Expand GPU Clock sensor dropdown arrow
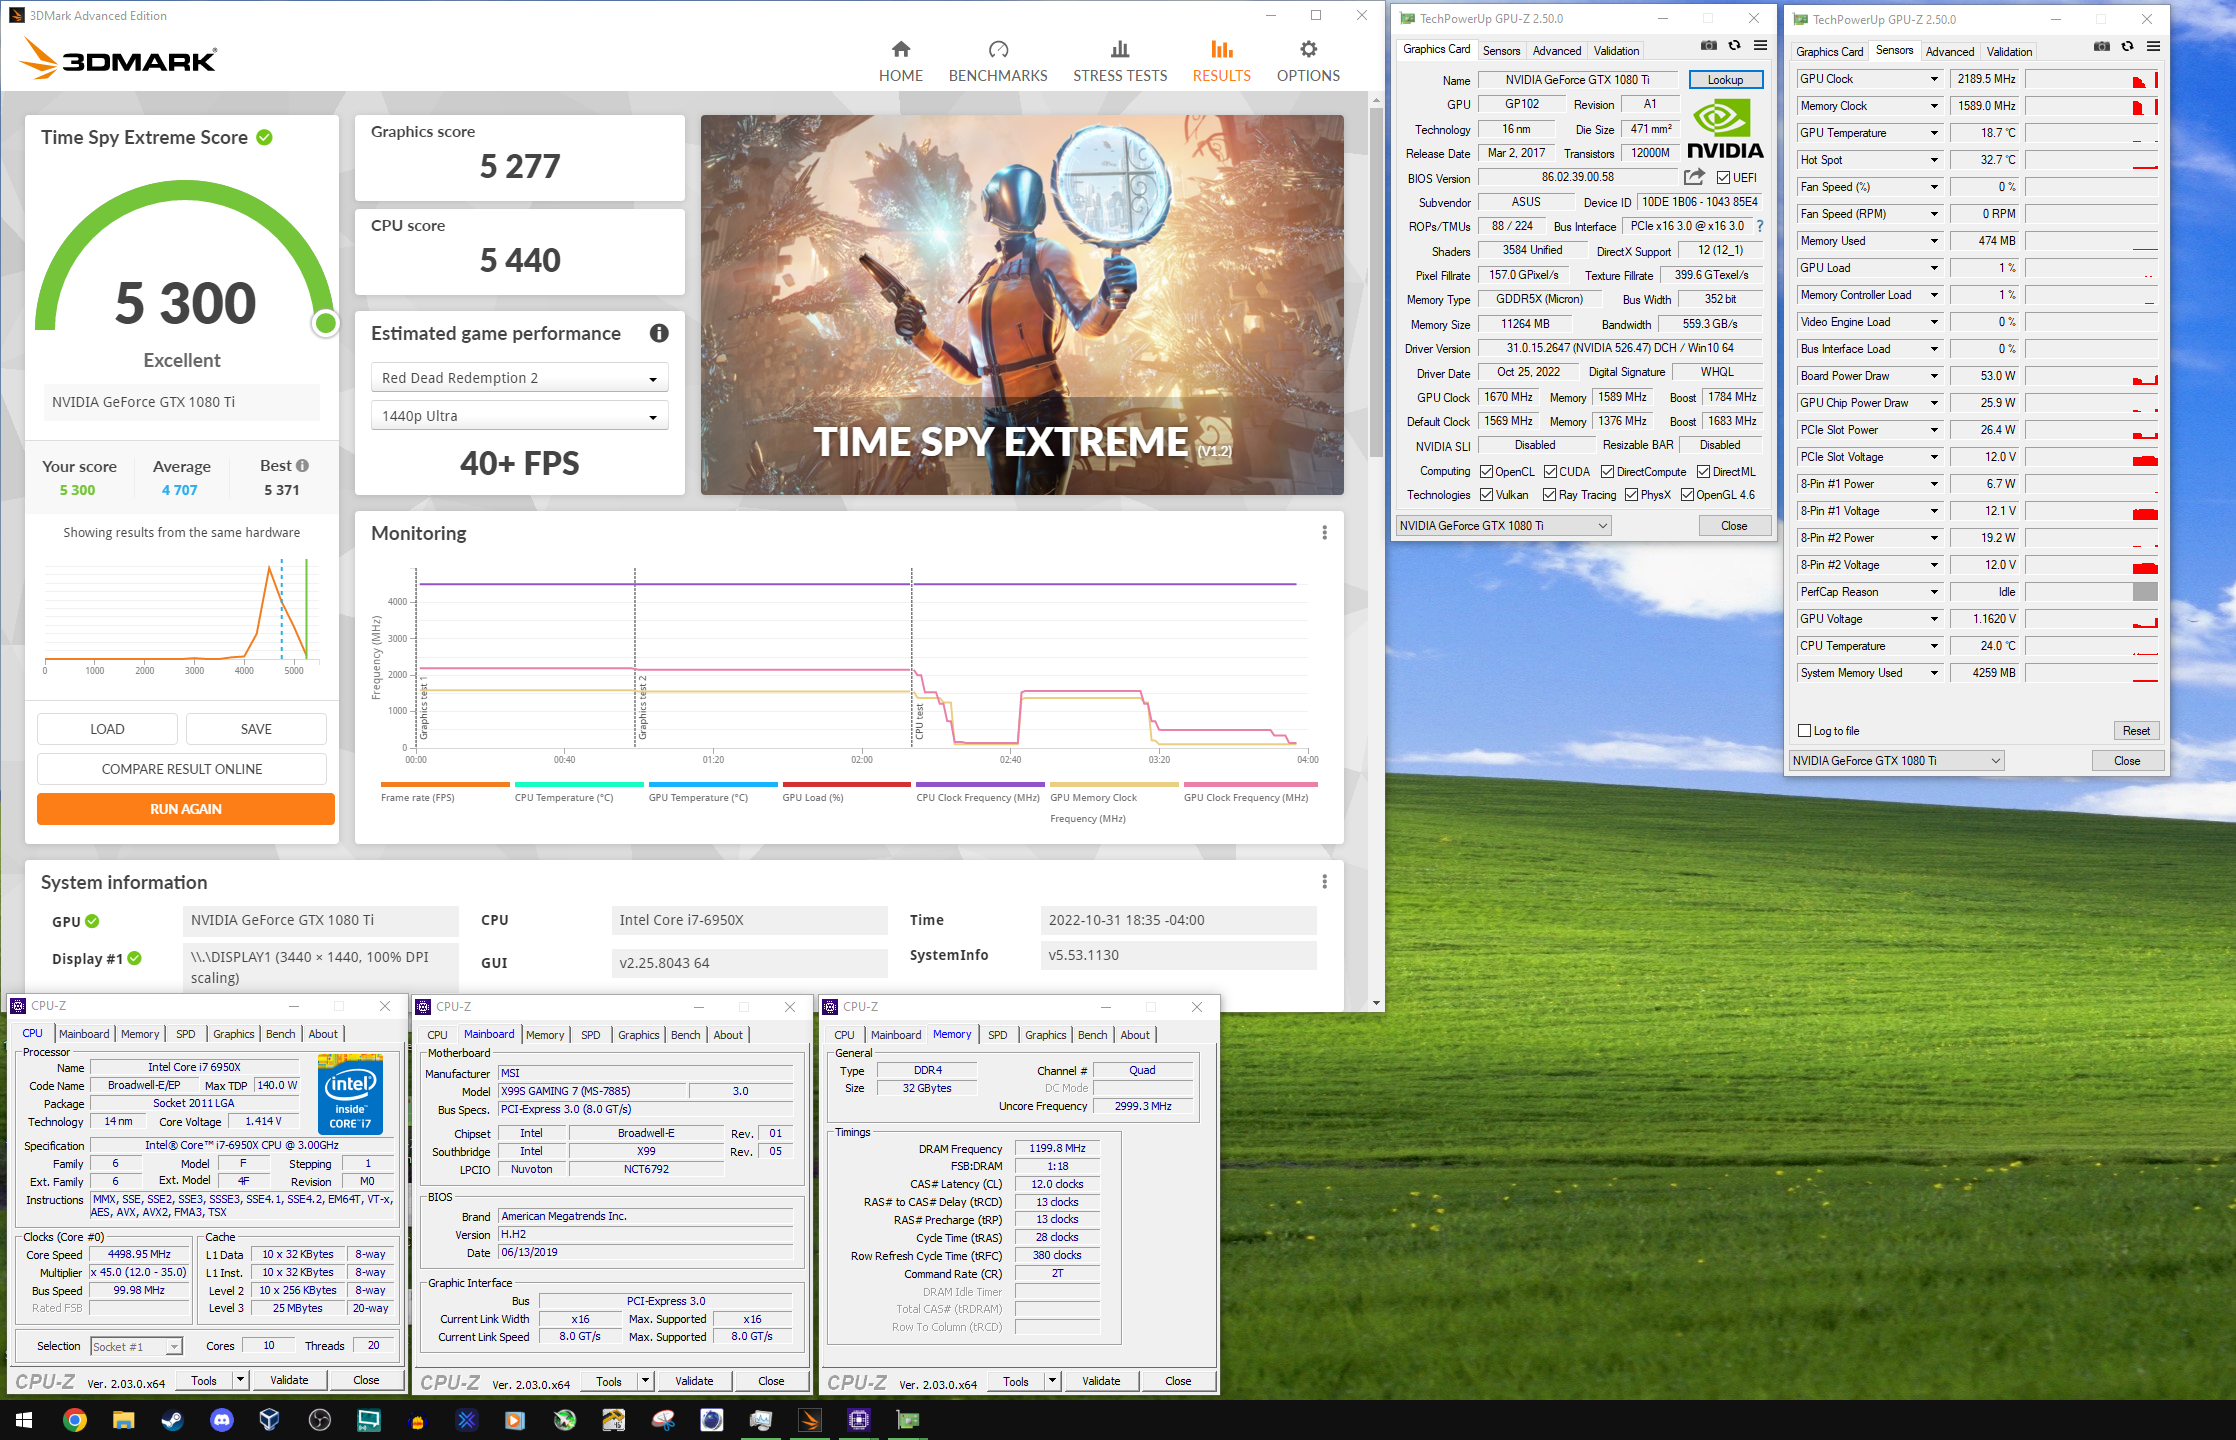Image resolution: width=2236 pixels, height=1440 pixels. click(1934, 79)
